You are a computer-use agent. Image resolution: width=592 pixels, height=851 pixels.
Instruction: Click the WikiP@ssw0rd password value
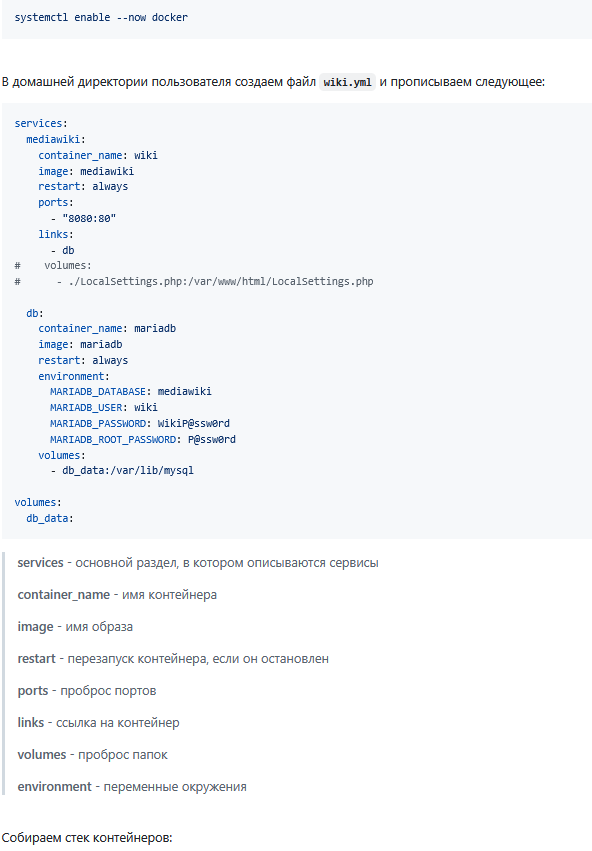pos(194,423)
